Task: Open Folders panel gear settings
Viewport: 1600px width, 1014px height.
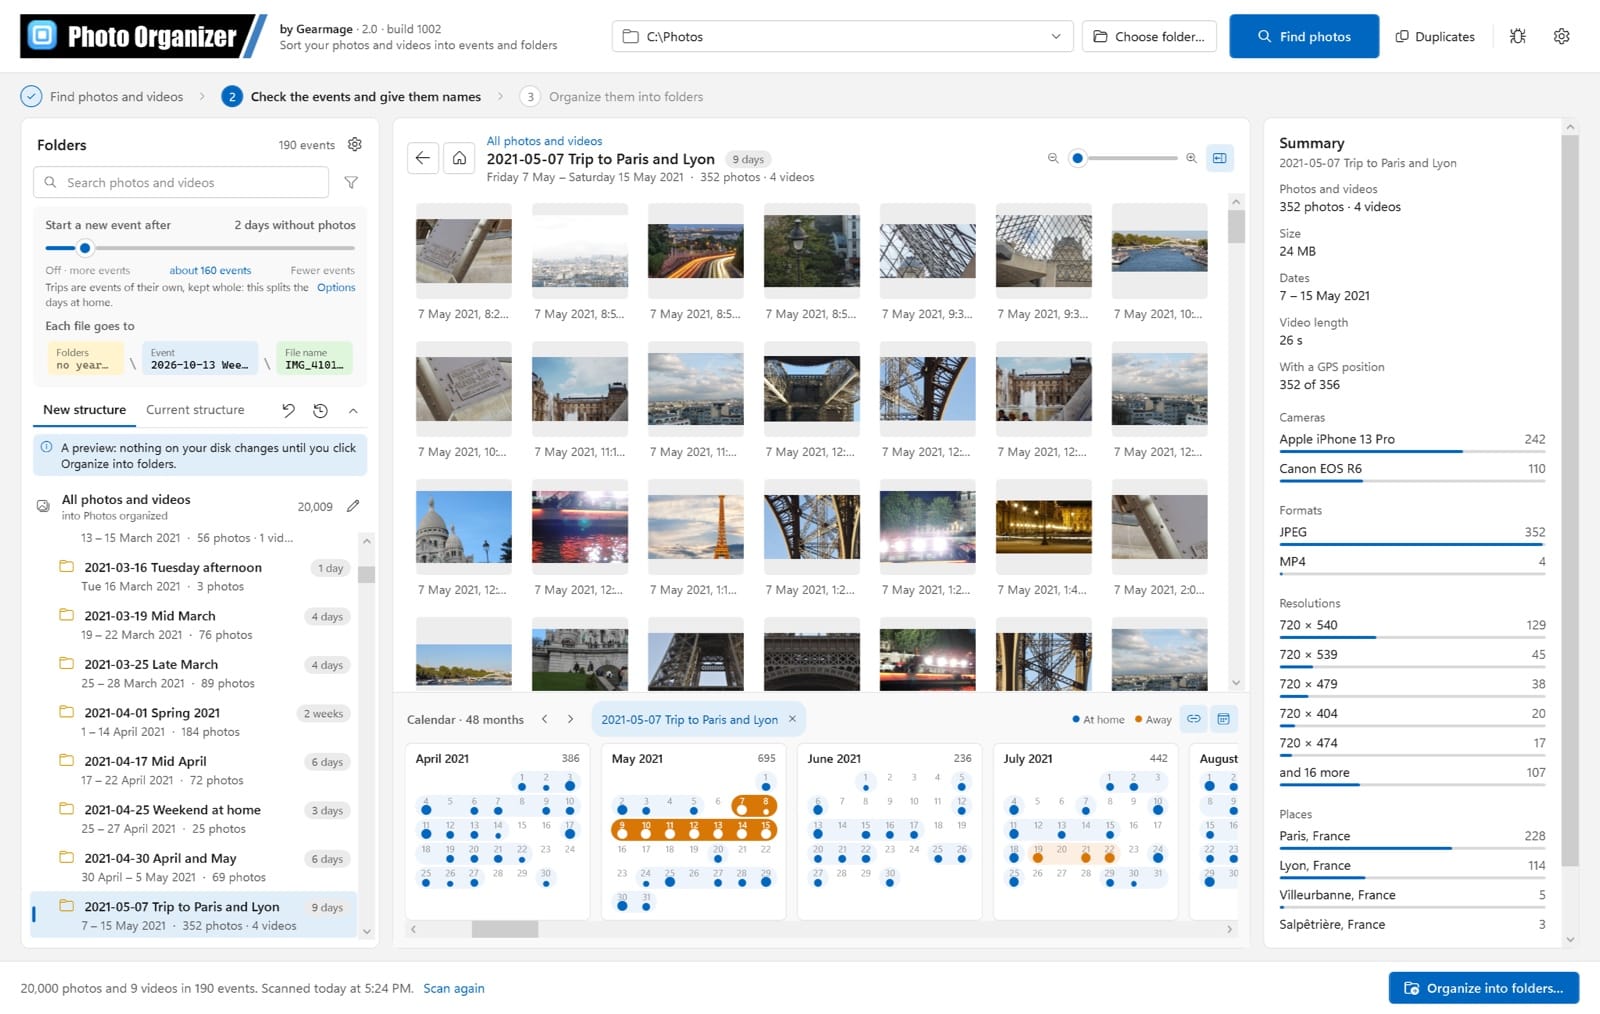Action: click(x=354, y=145)
